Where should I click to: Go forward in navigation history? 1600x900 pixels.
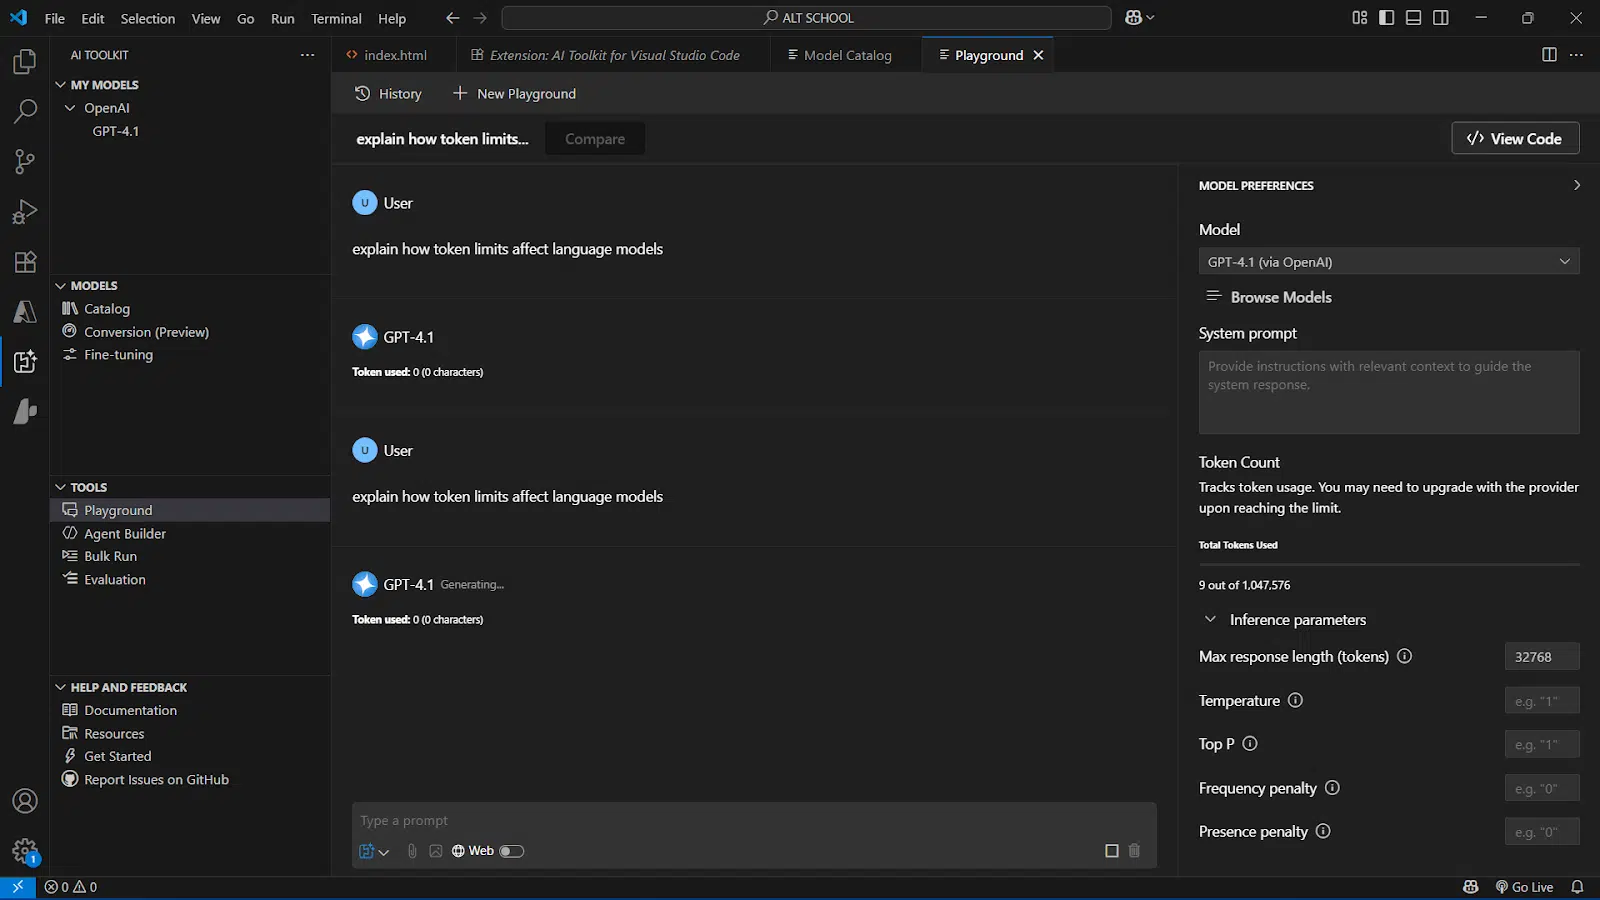tap(480, 18)
